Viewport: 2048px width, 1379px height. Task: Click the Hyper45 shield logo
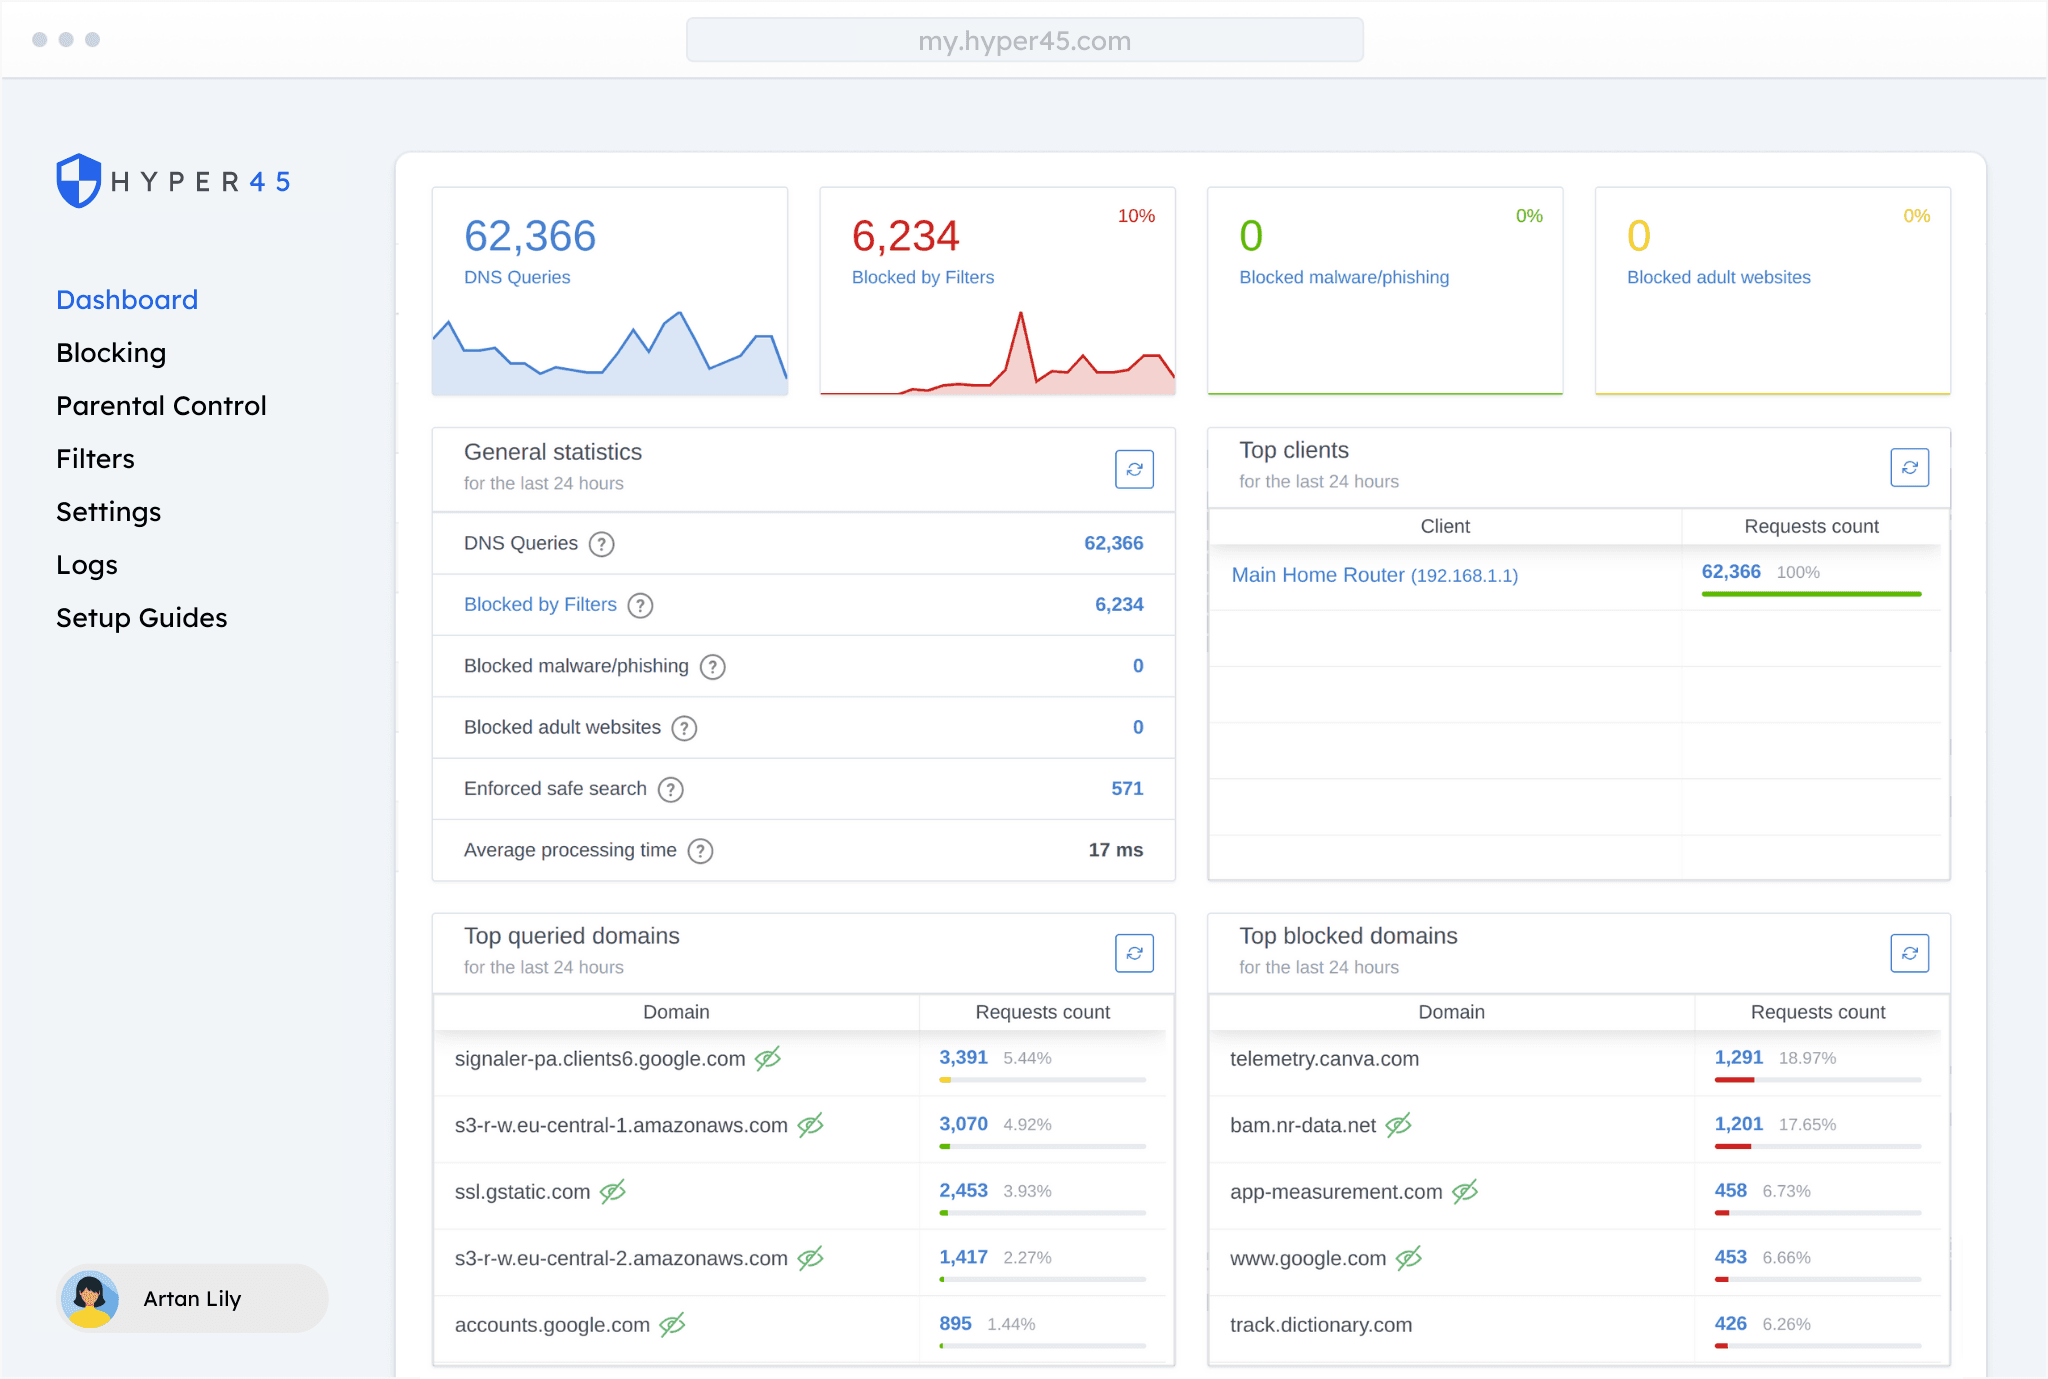point(78,181)
